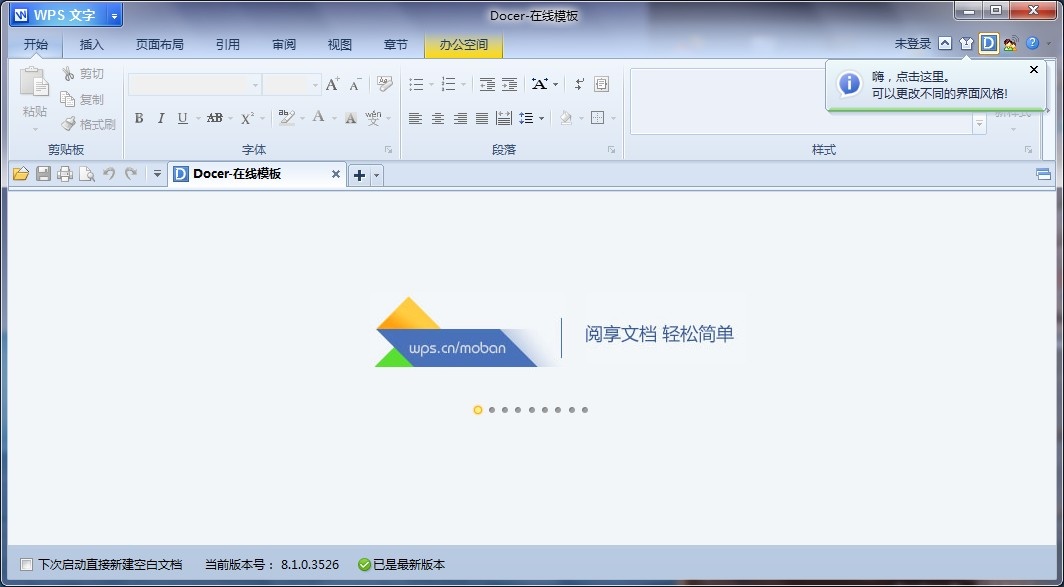Click the blue Help question mark icon
This screenshot has height=587, width=1064.
click(1032, 44)
